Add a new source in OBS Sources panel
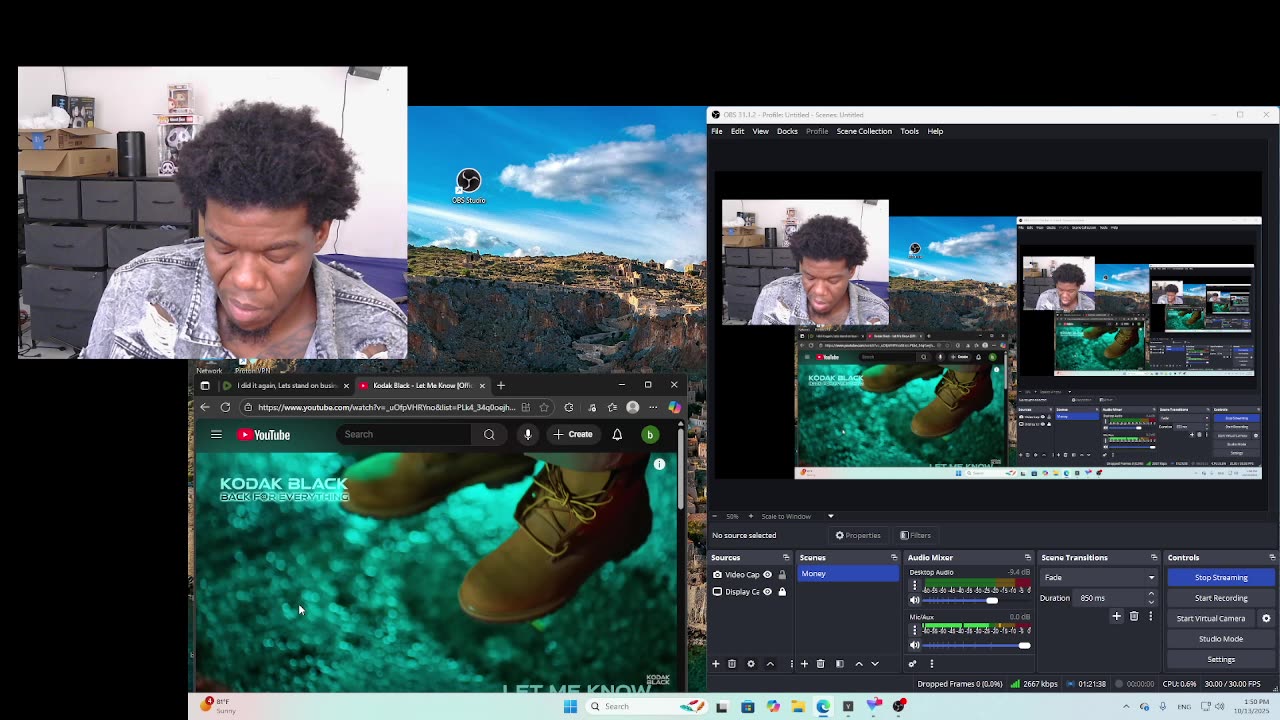Image resolution: width=1280 pixels, height=720 pixels. pyautogui.click(x=715, y=664)
